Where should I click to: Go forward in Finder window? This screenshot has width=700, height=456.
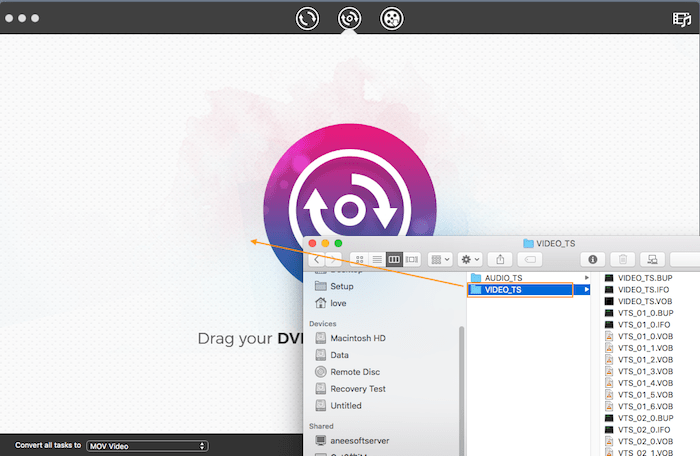[x=333, y=259]
